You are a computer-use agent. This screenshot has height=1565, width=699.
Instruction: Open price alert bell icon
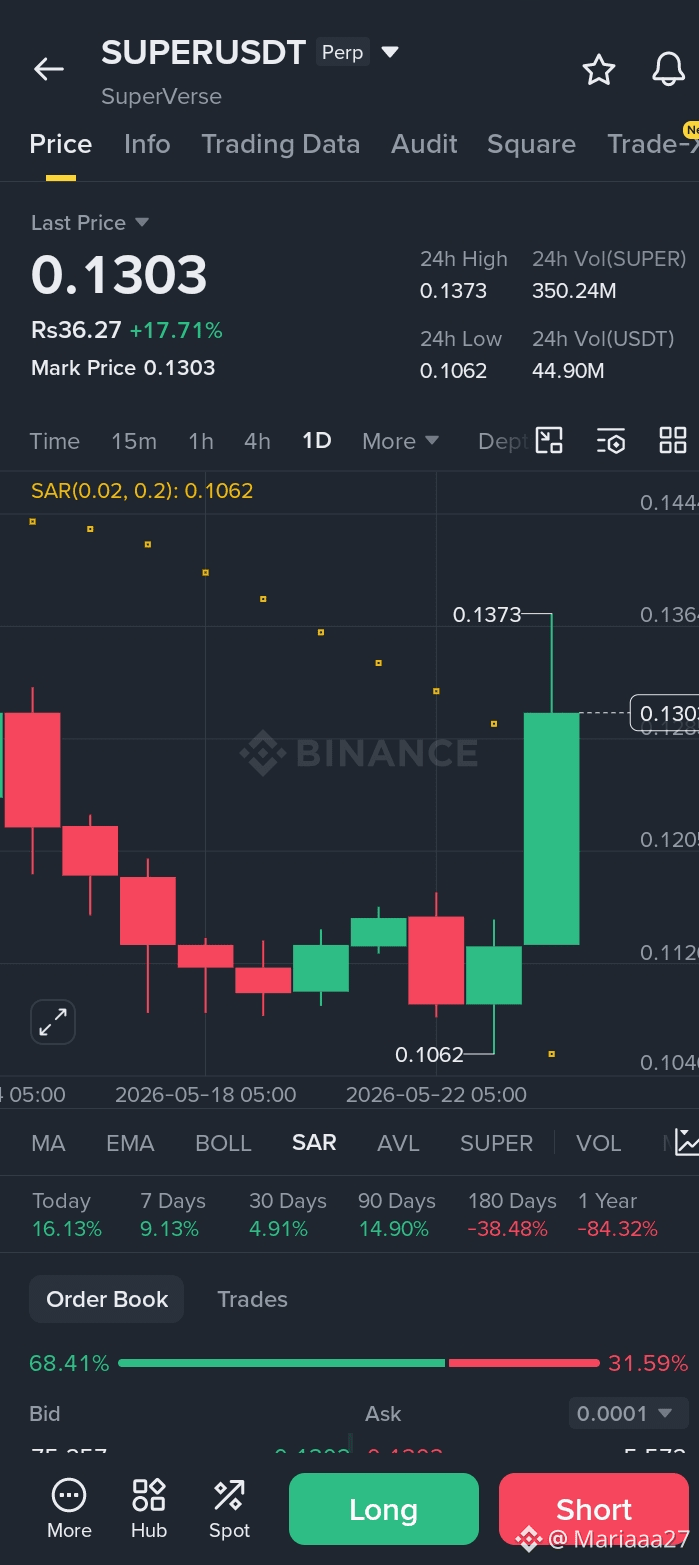click(x=668, y=69)
